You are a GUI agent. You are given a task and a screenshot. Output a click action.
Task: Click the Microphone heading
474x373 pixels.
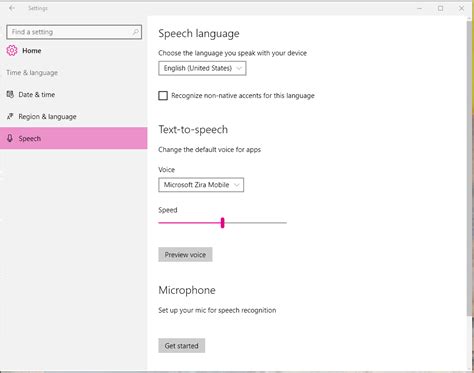(187, 290)
